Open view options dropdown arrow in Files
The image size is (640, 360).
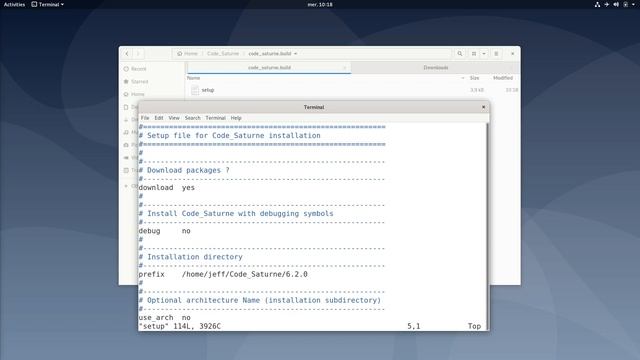tap(484, 53)
